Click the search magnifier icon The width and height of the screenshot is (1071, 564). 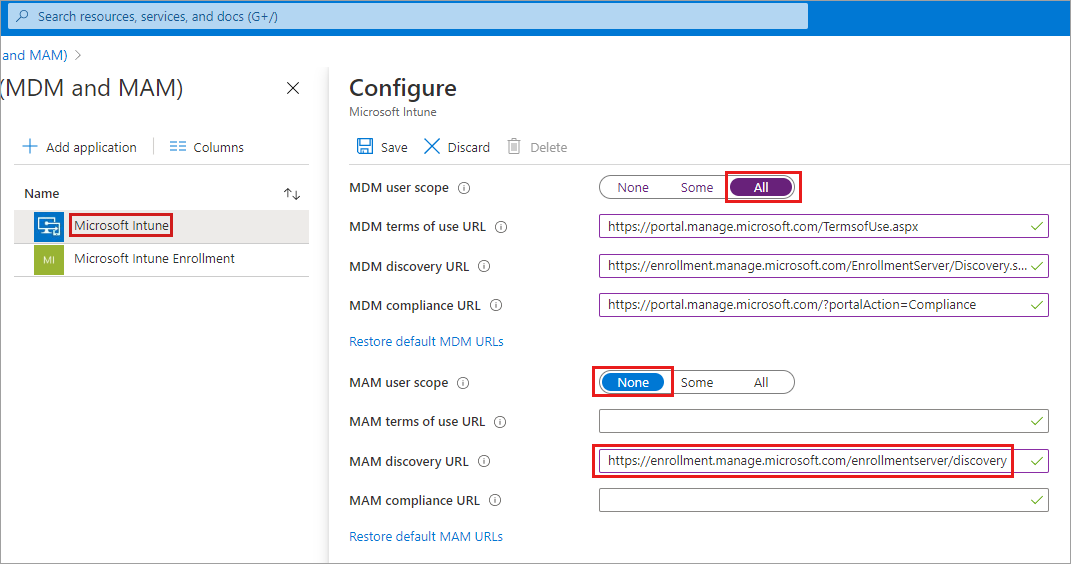(x=23, y=16)
